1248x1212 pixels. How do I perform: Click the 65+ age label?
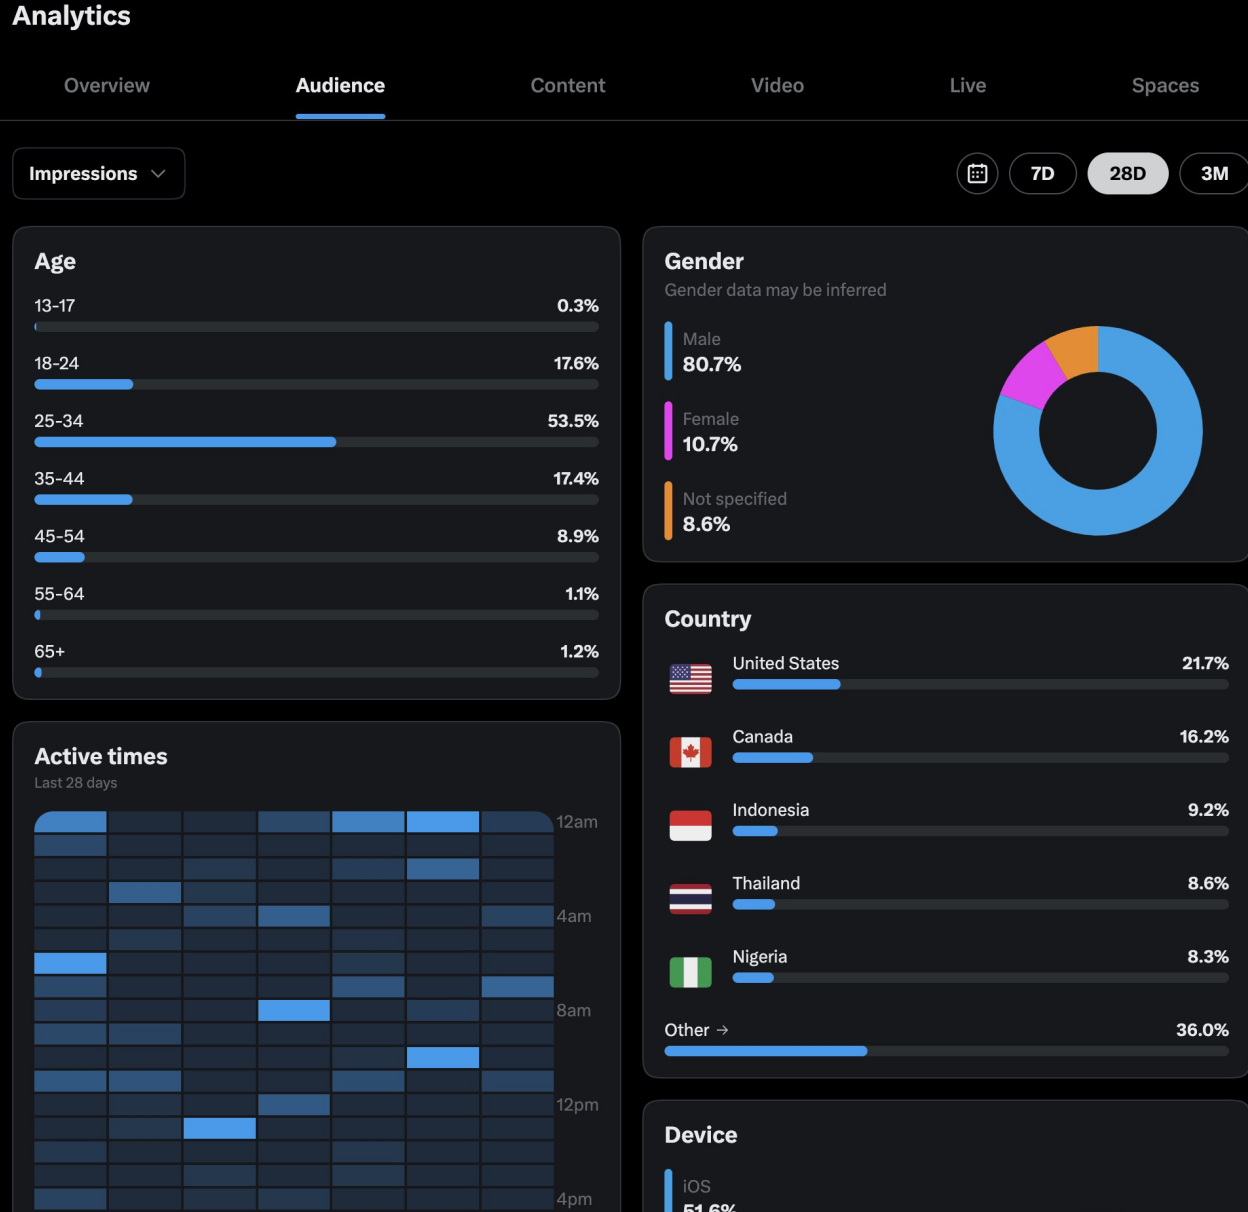tap(50, 652)
